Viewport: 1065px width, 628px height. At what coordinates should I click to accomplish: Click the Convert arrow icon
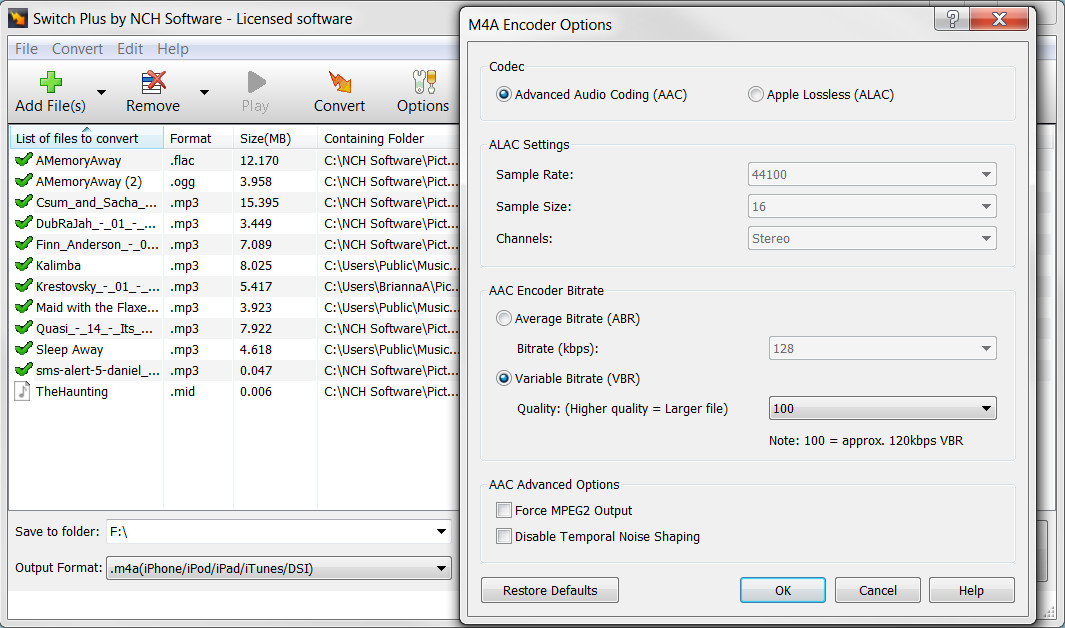point(339,80)
